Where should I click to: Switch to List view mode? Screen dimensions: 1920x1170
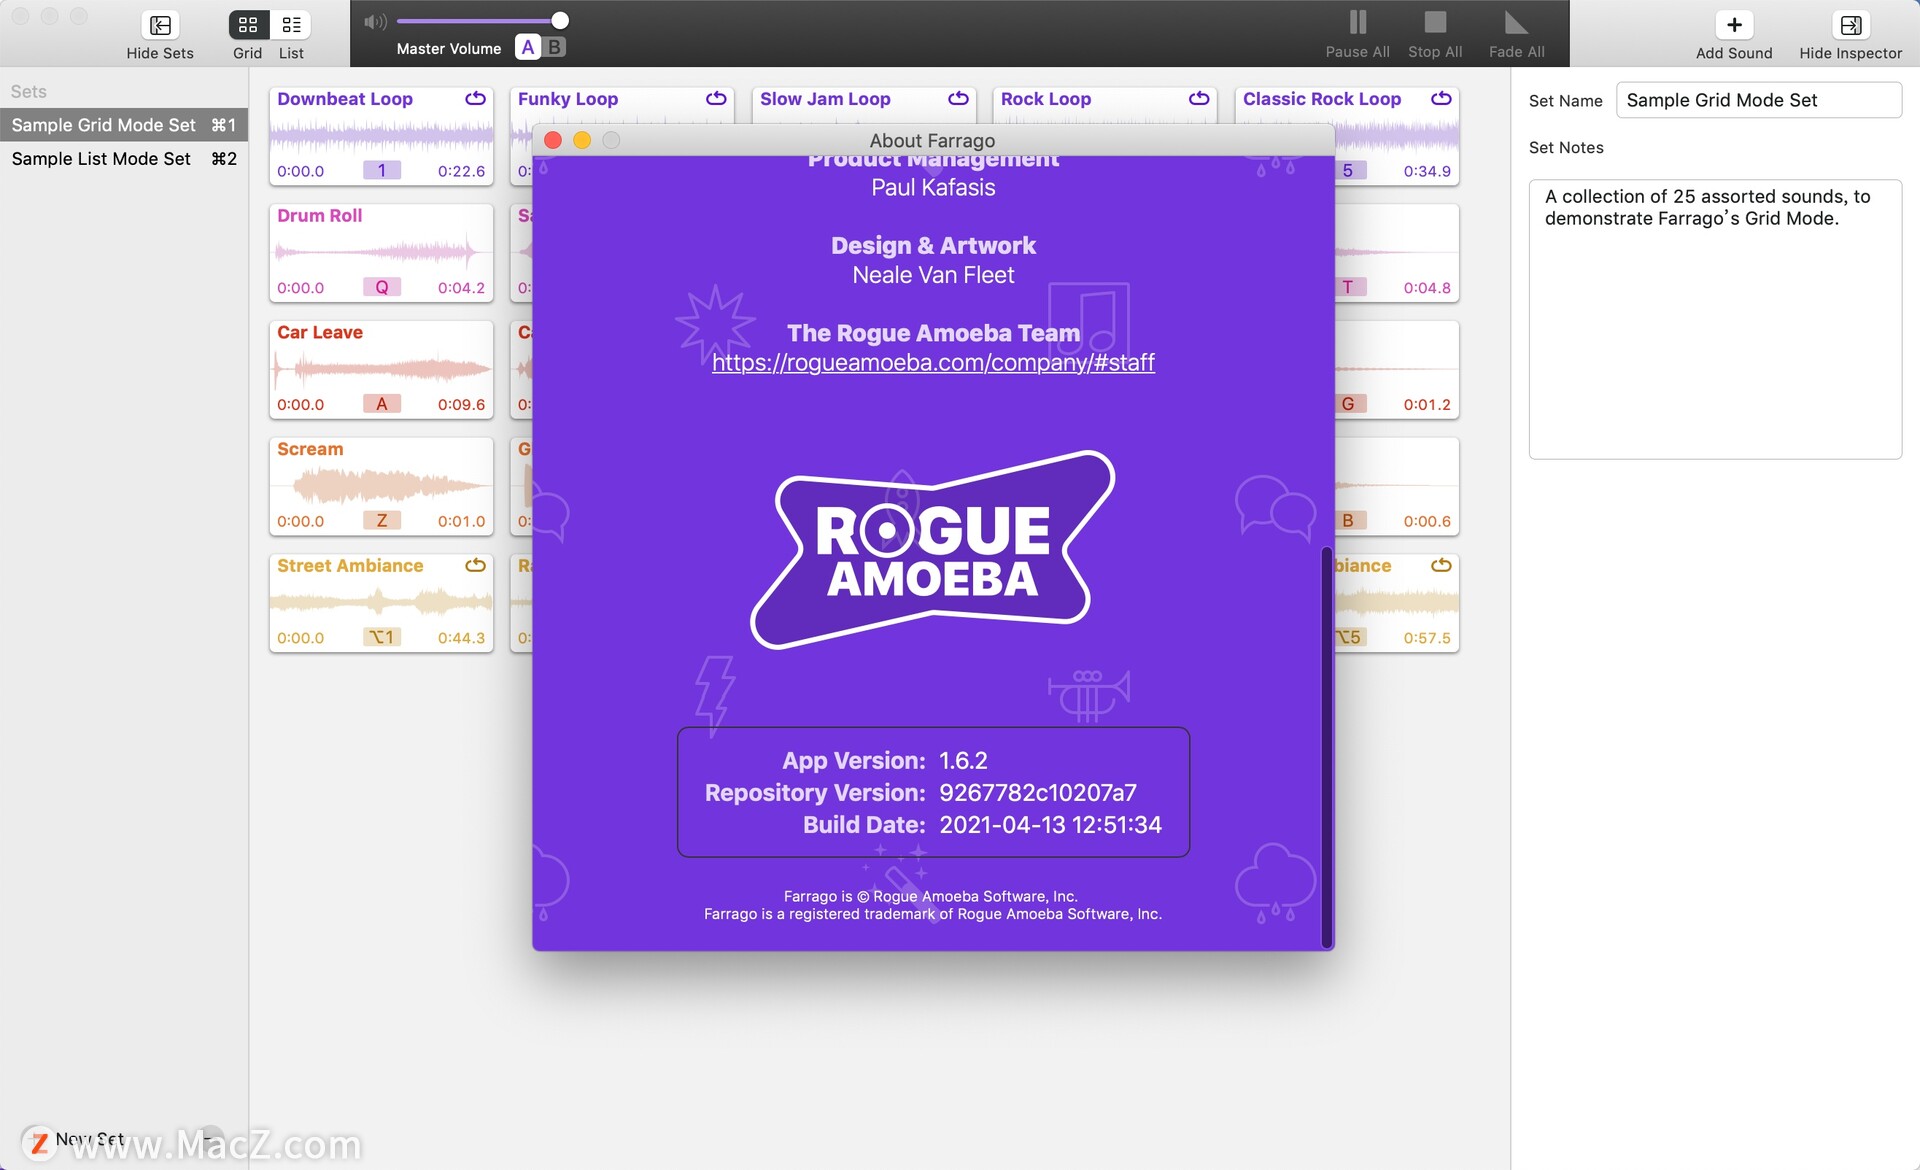coord(291,25)
